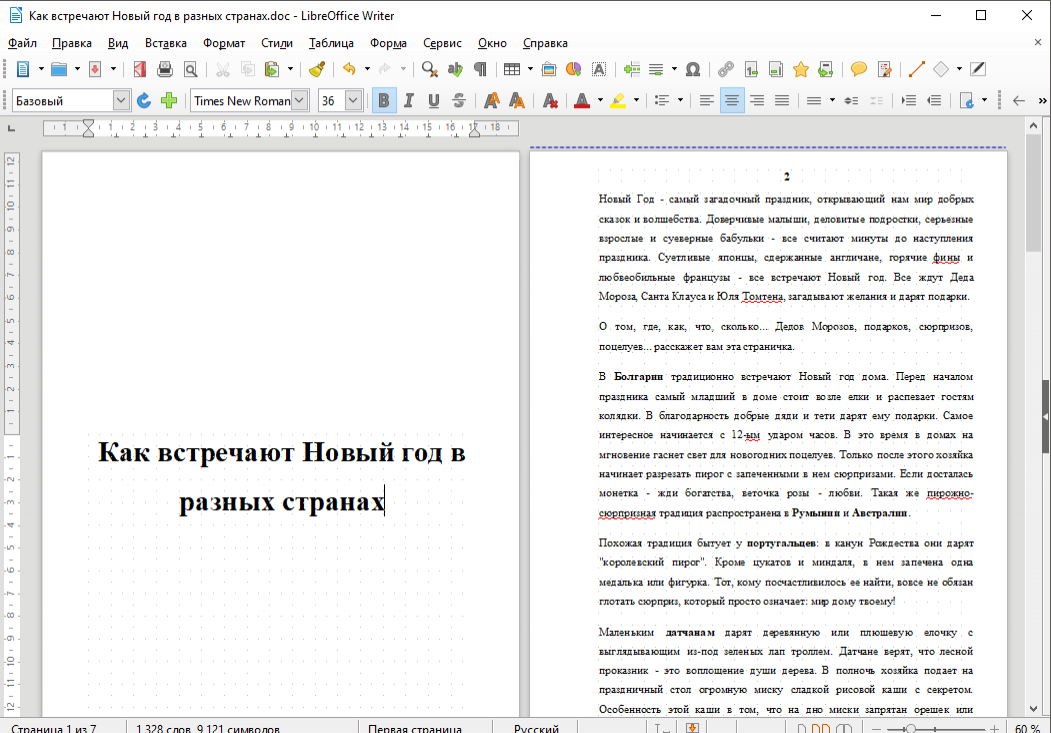Expand the Times New Roman font list
The image size is (1051, 733).
click(x=299, y=100)
